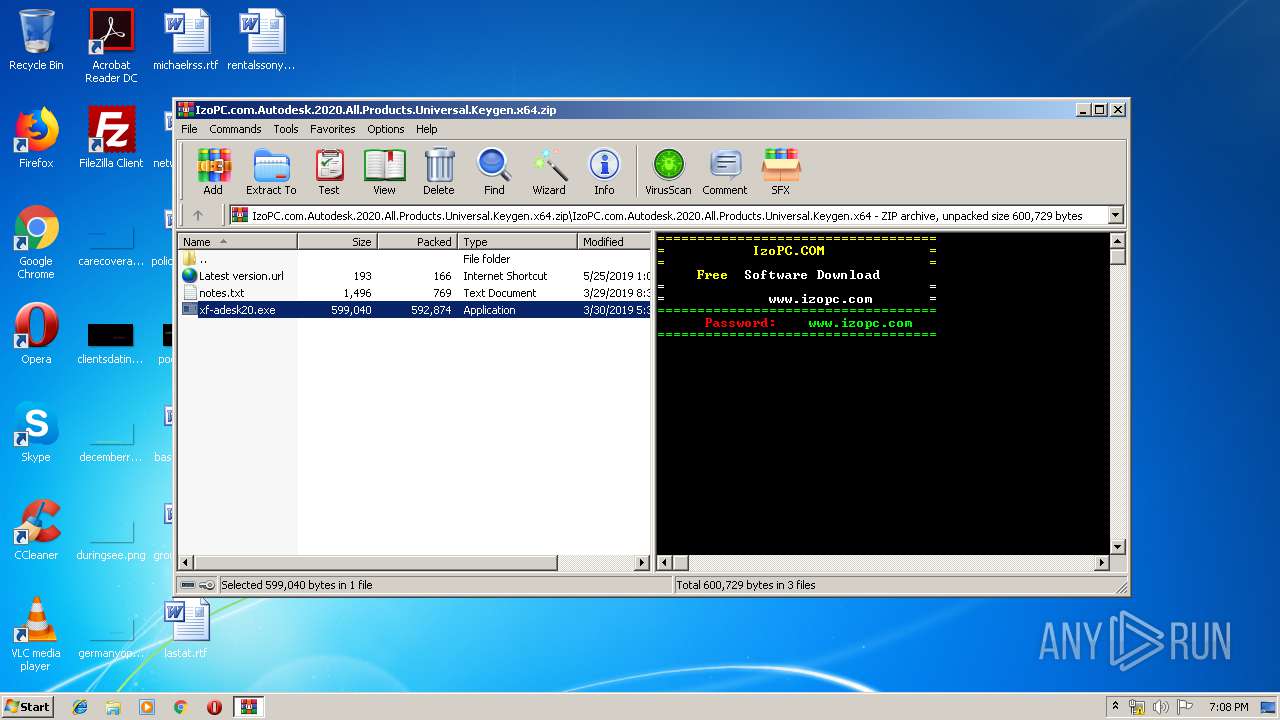Show archive Info icon
Image resolution: width=1280 pixels, height=720 pixels.
(604, 171)
